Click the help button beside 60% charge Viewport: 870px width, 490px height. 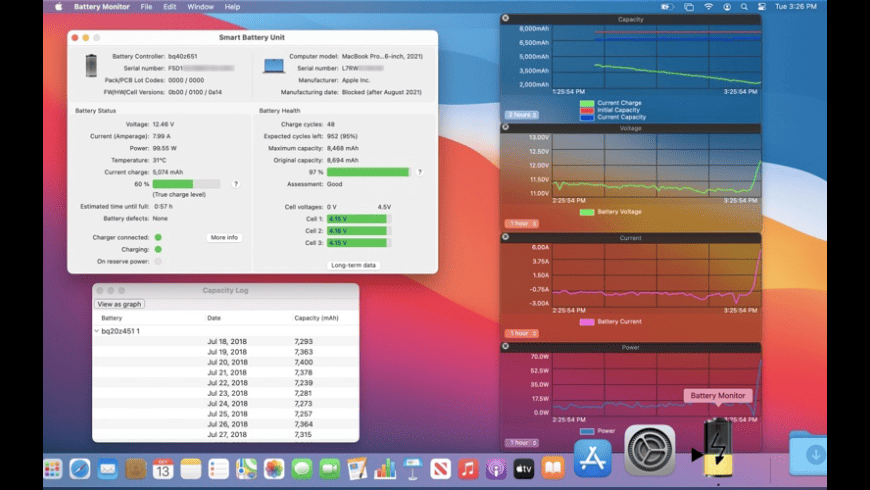[x=236, y=184]
